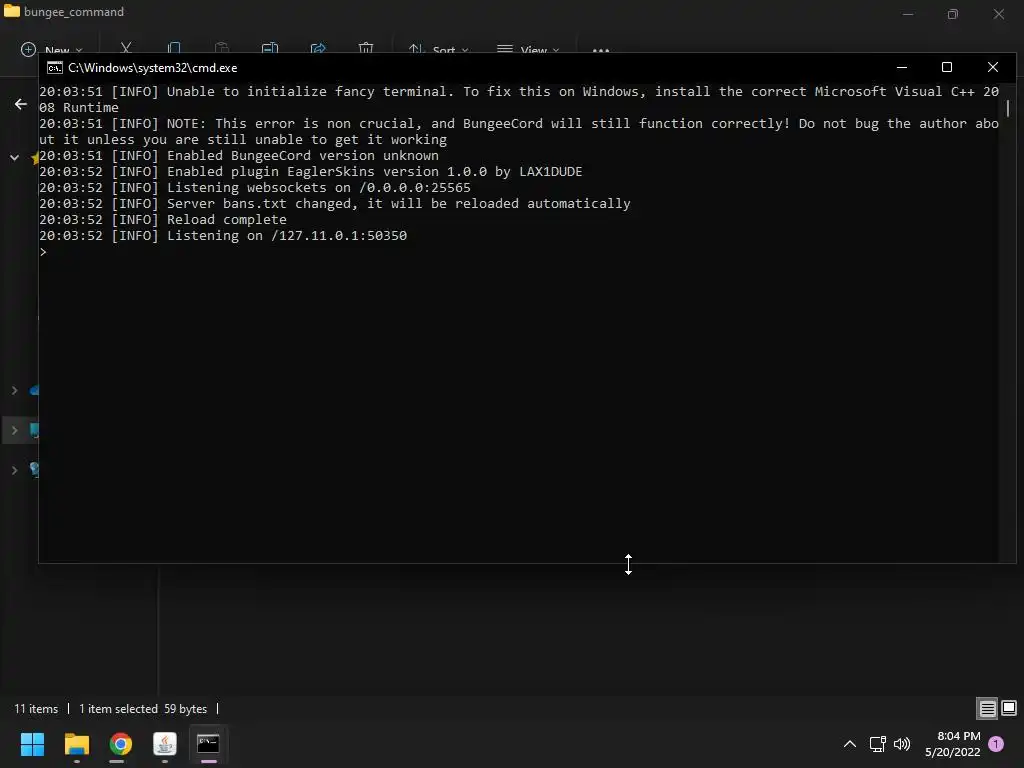
Task: Open Java application on taskbar
Action: coord(165,744)
